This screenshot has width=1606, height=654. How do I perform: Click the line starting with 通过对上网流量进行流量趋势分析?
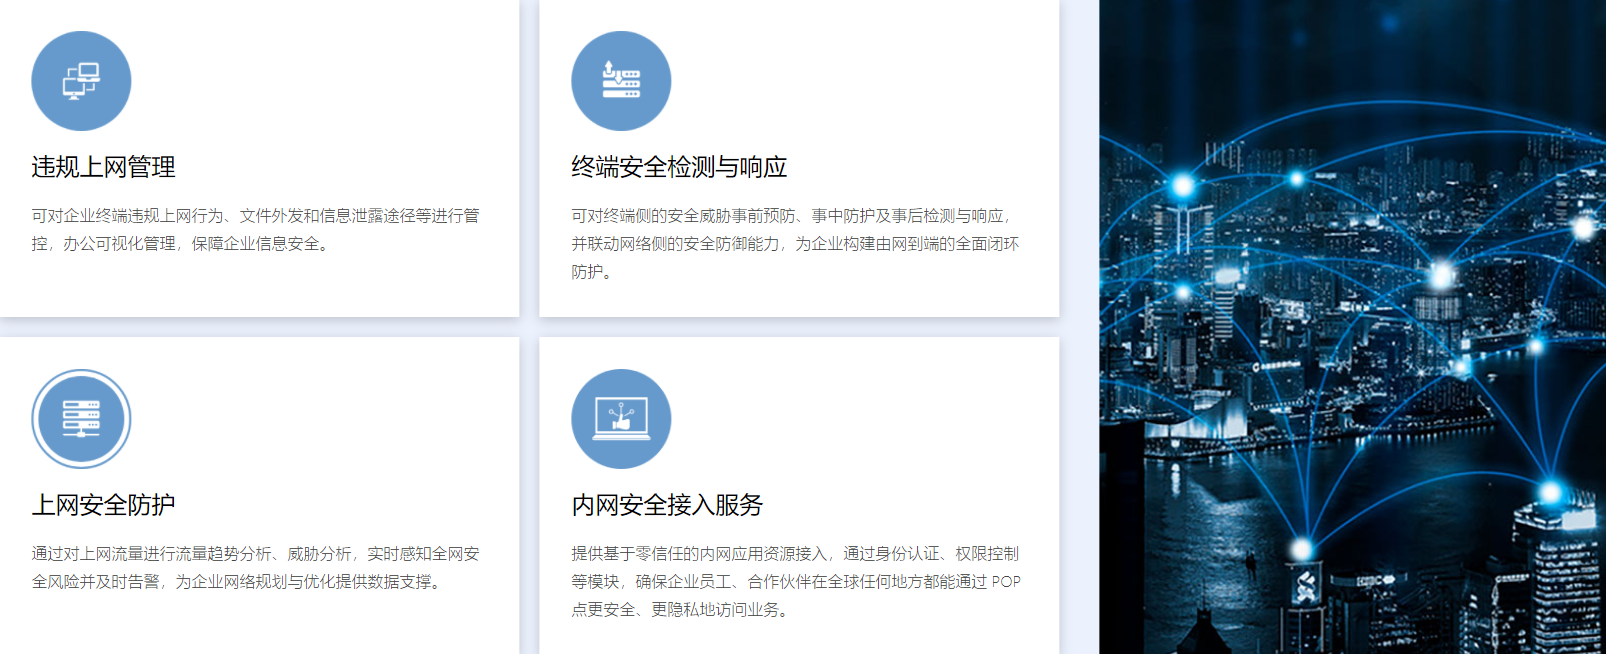255,554
